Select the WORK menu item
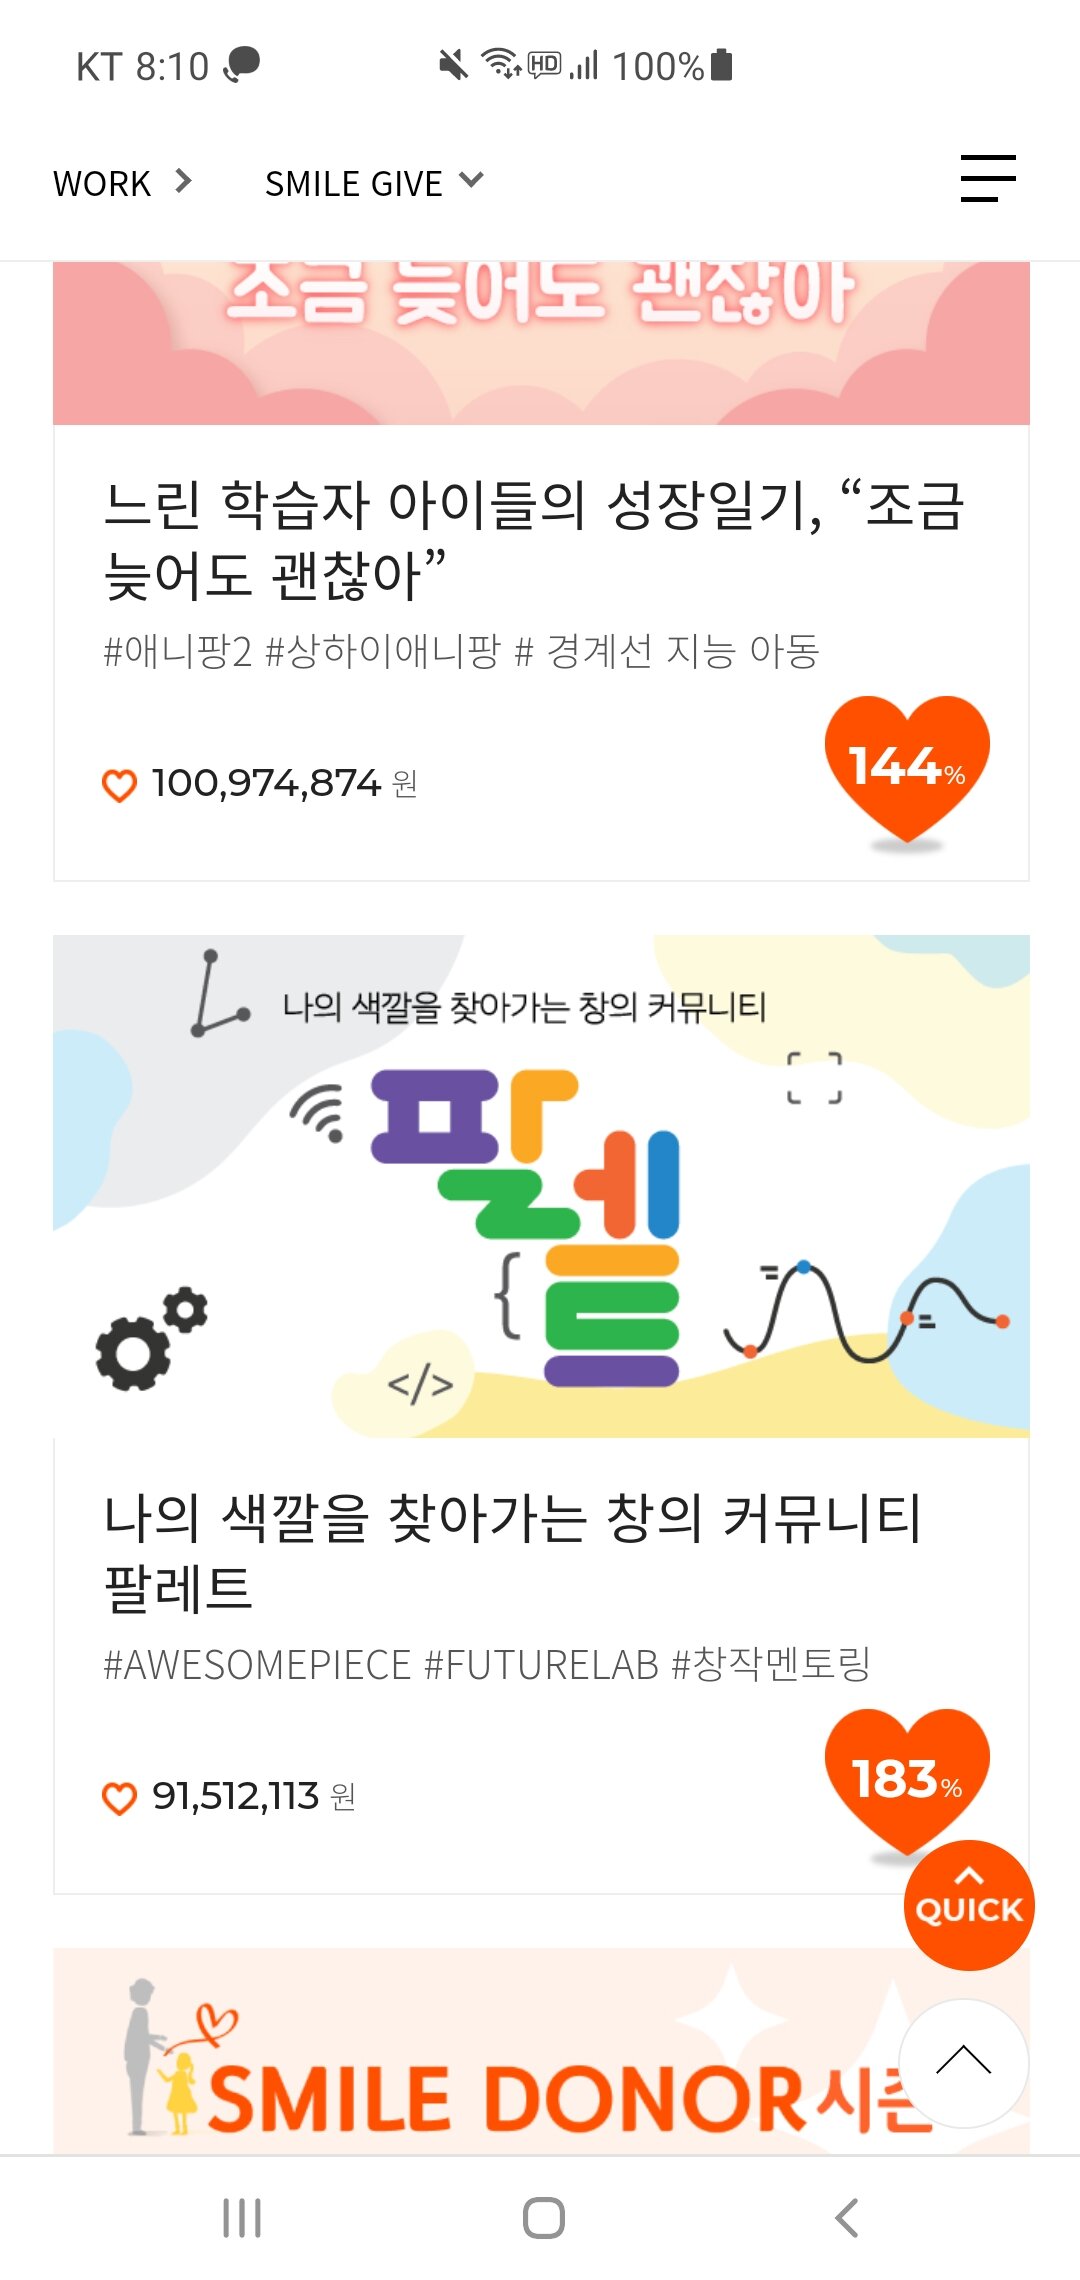This screenshot has height=2280, width=1080. (x=102, y=184)
